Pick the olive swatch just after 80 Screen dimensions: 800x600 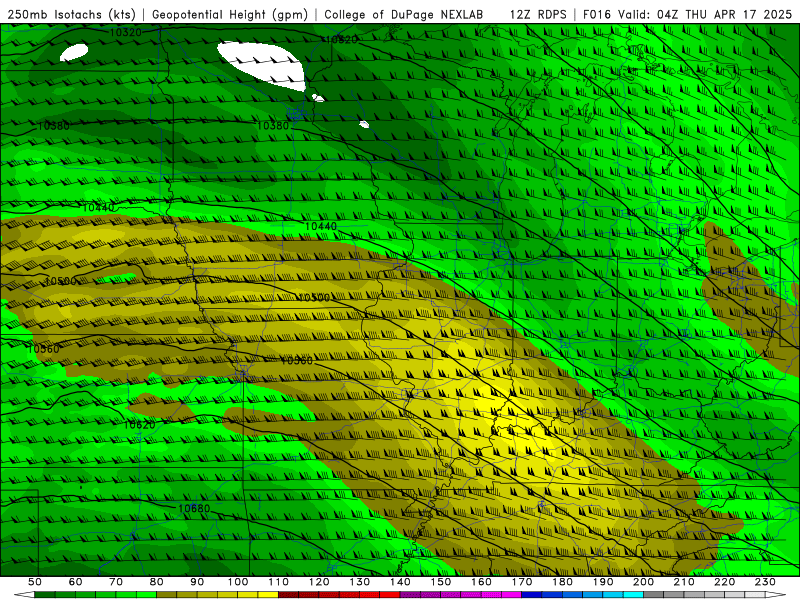166,595
